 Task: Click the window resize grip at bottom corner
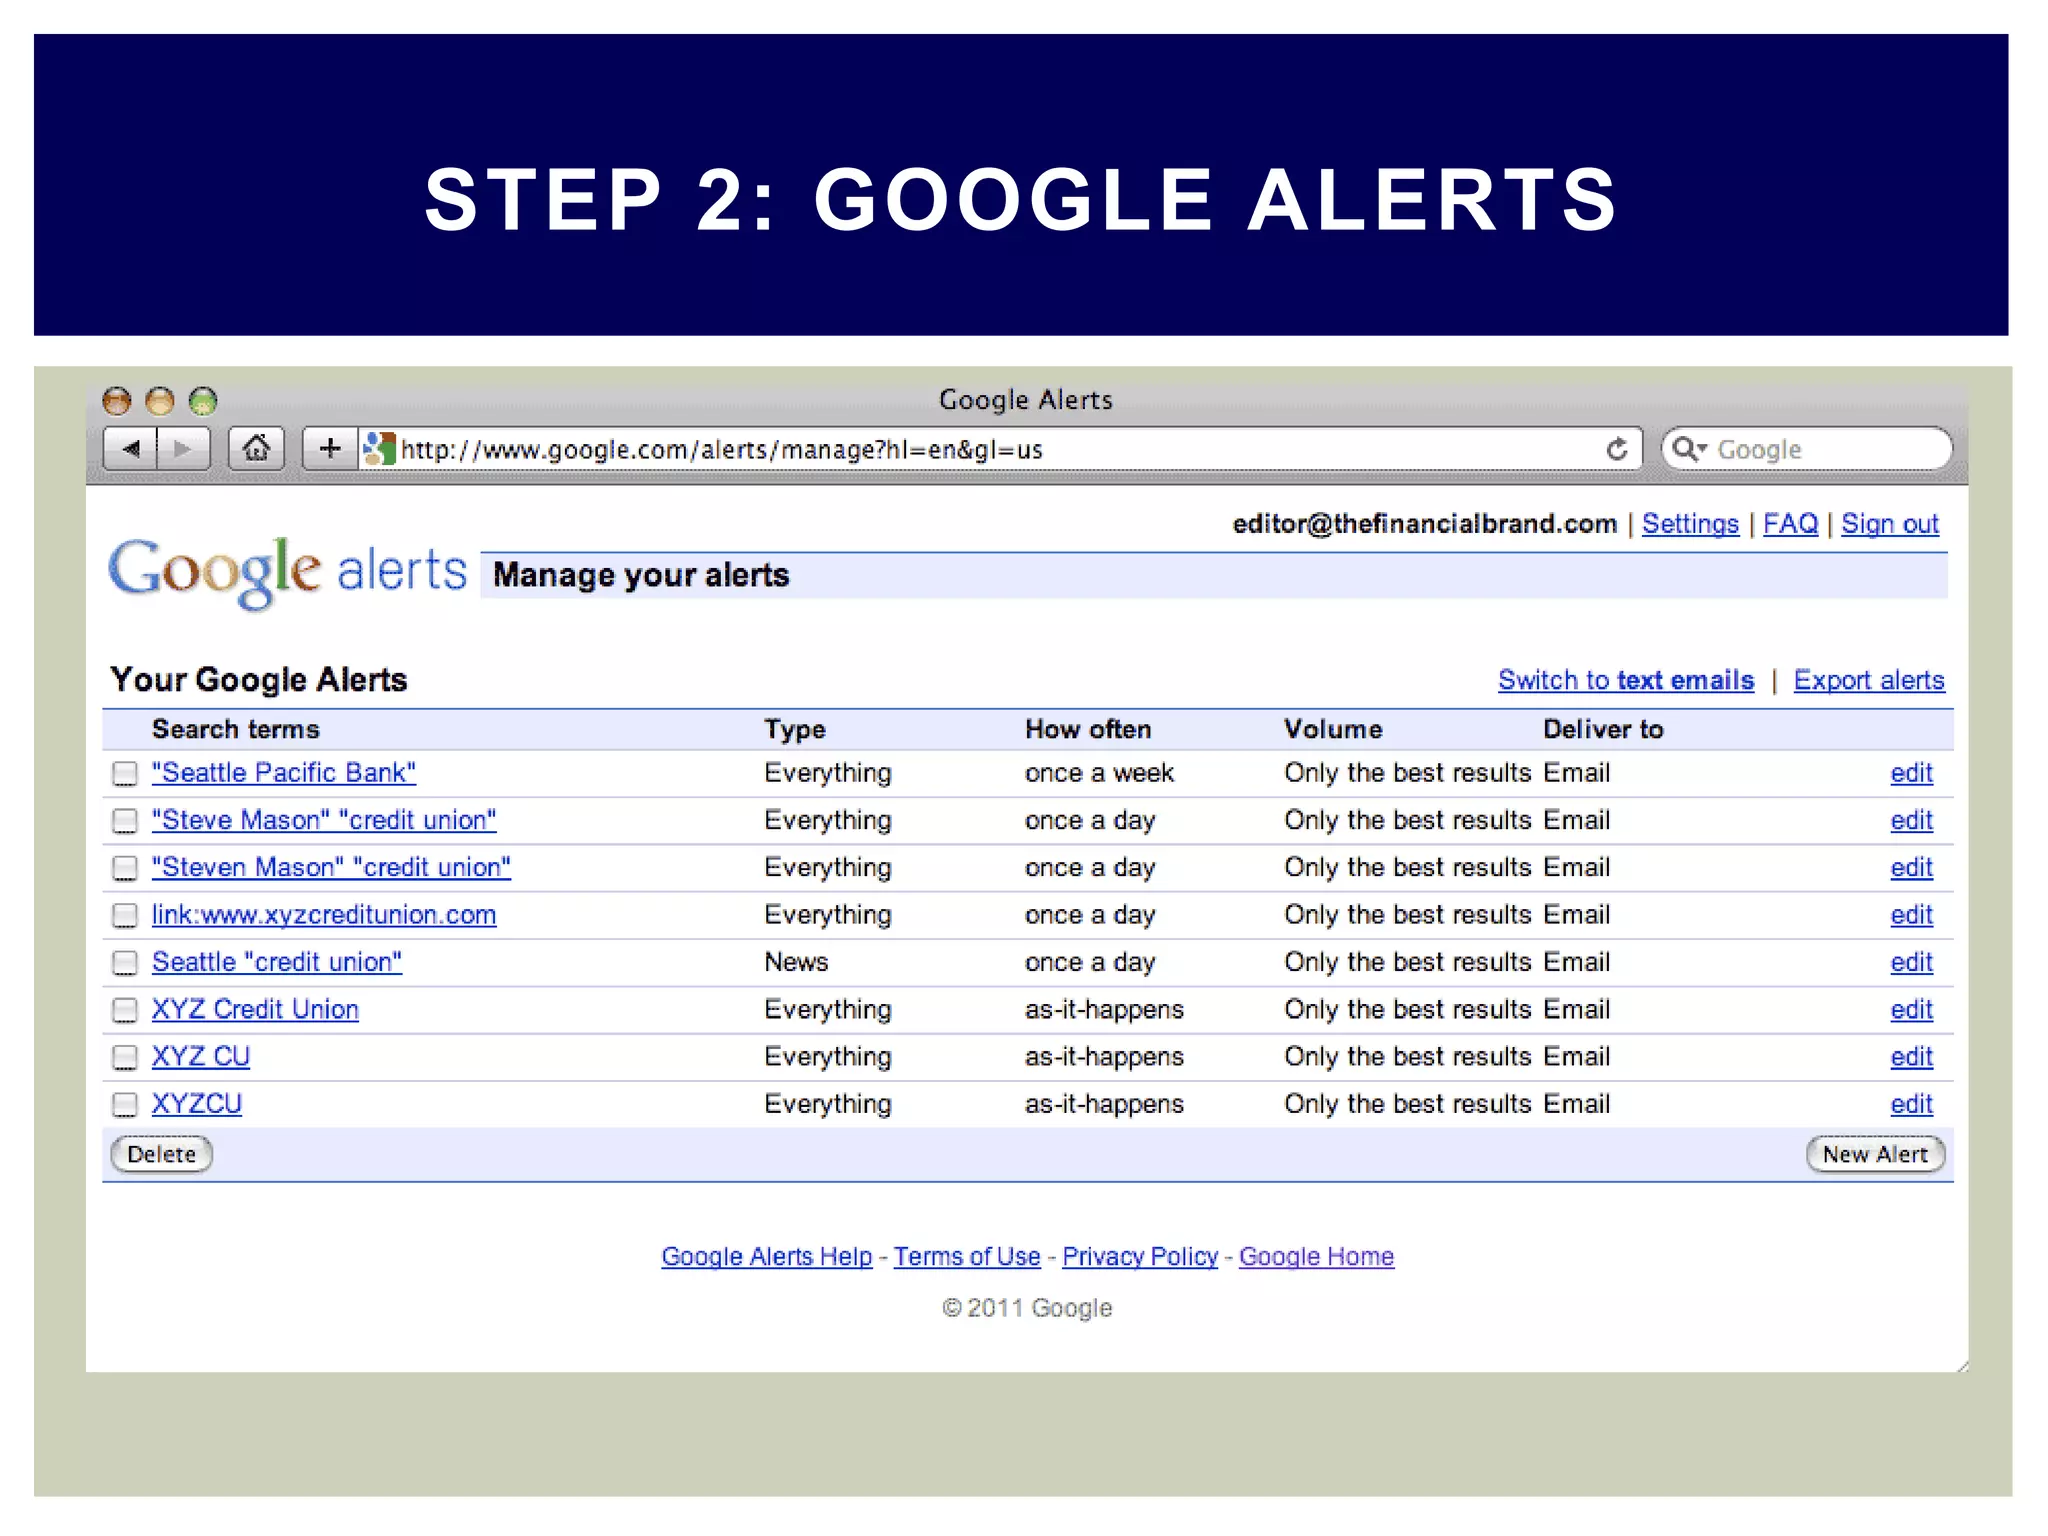1962,1366
